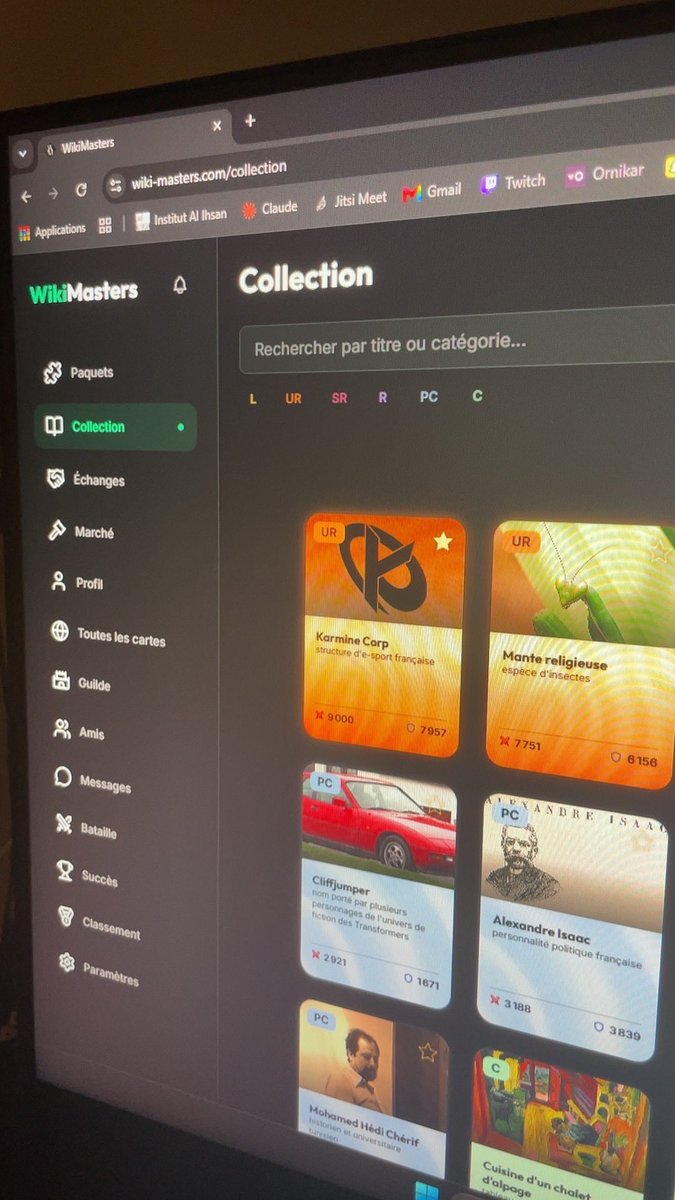Screen dimensions: 675x1200
Task: Click the Classement badge icon
Action: coord(66,918)
